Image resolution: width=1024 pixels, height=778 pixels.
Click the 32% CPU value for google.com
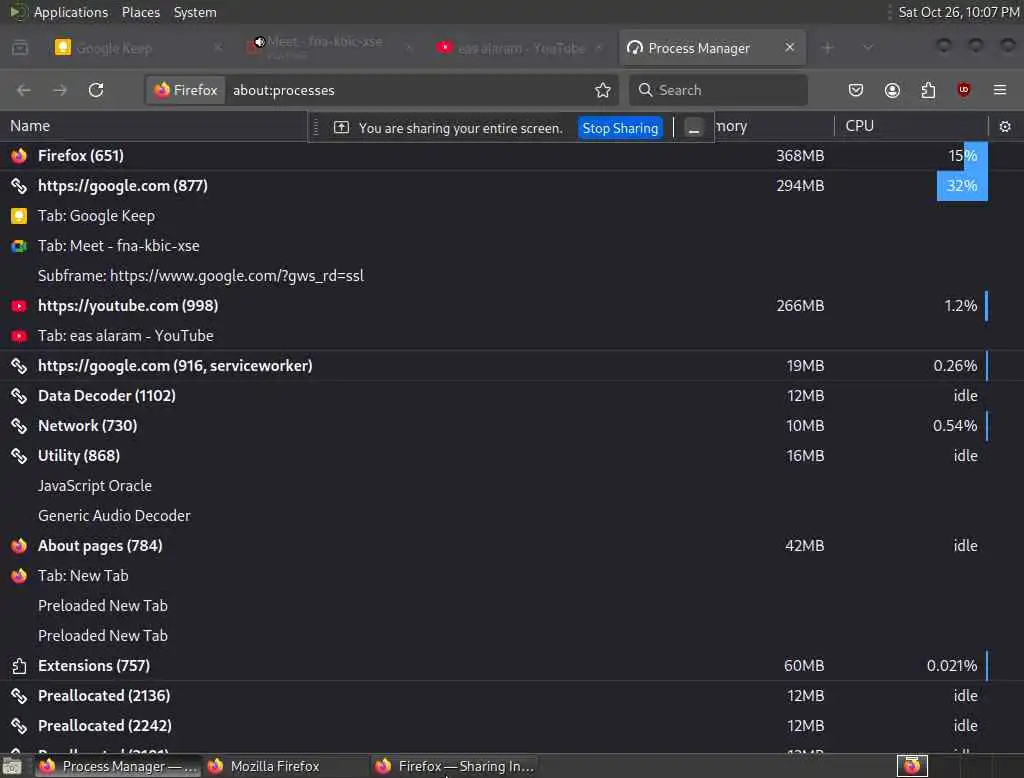click(962, 186)
